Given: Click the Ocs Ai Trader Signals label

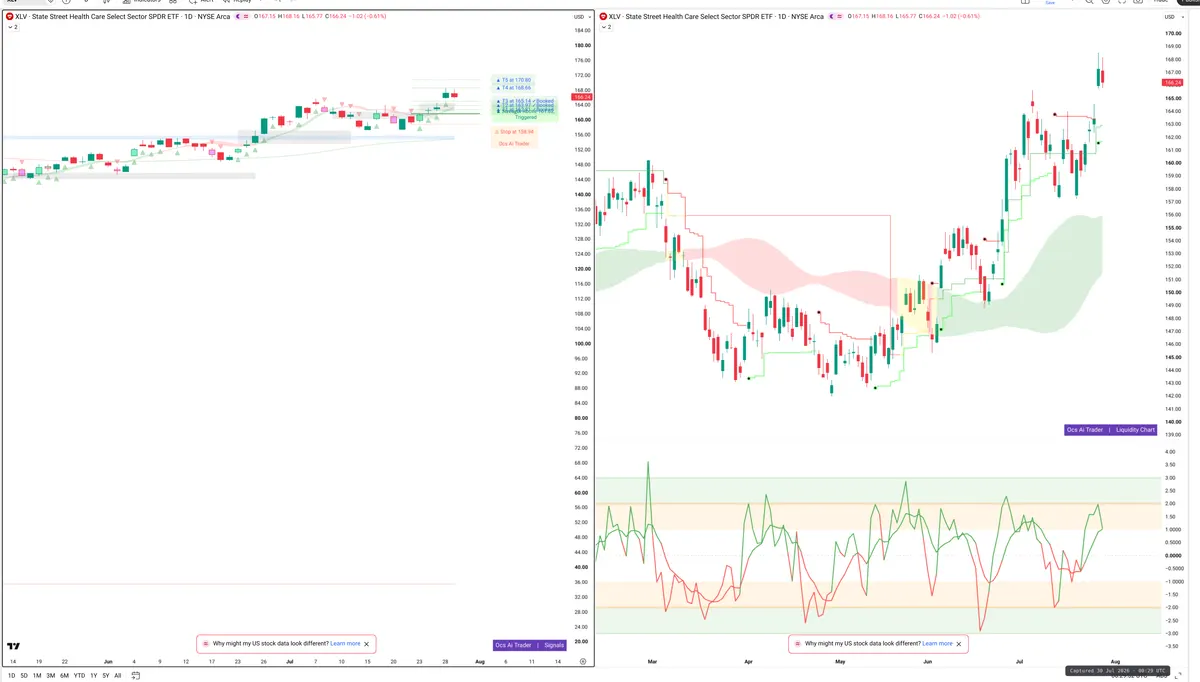Looking at the screenshot, I should [530, 645].
